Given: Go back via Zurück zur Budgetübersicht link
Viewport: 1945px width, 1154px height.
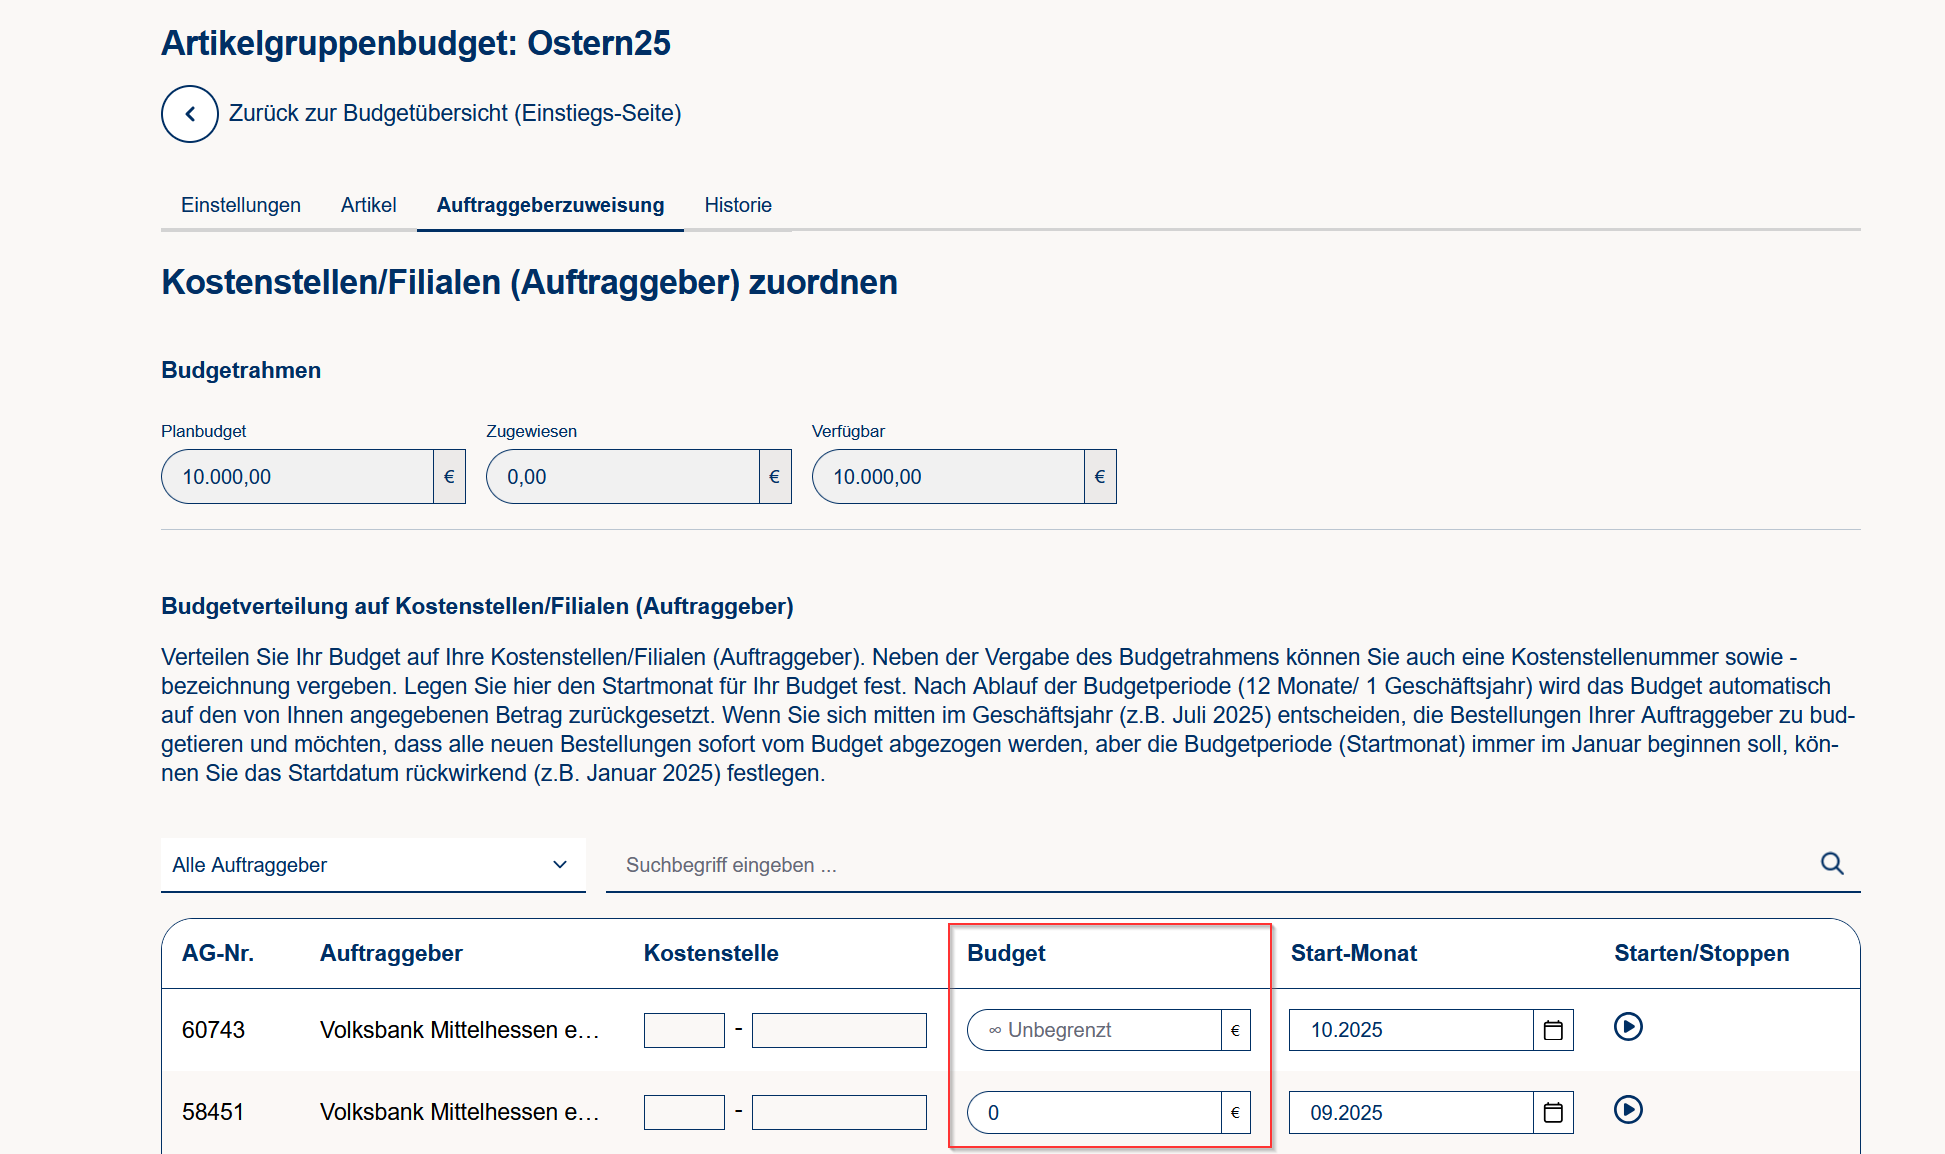Looking at the screenshot, I should click(455, 113).
